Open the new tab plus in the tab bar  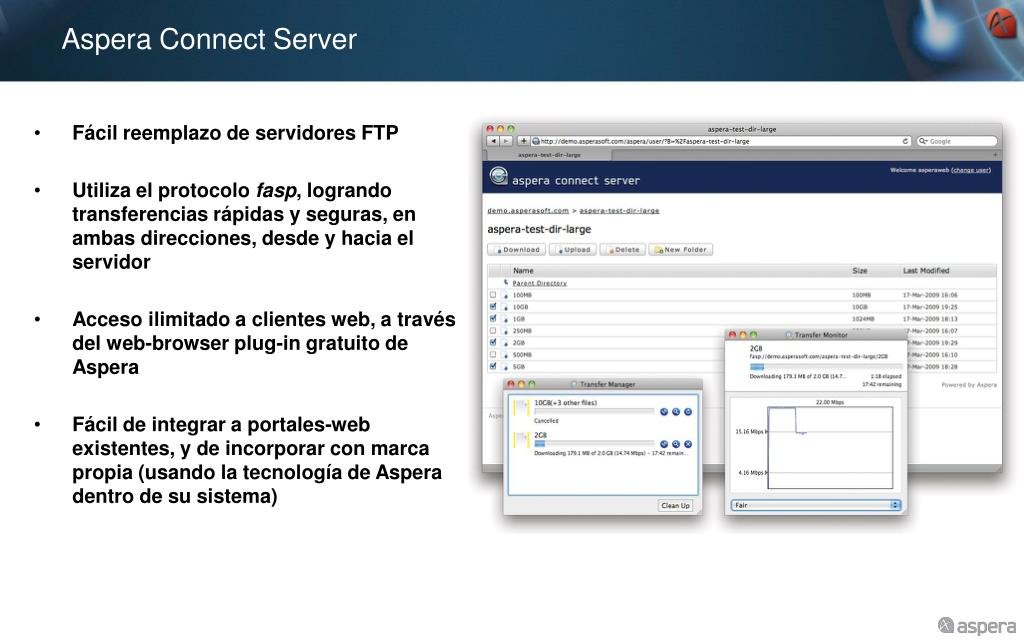[995, 155]
